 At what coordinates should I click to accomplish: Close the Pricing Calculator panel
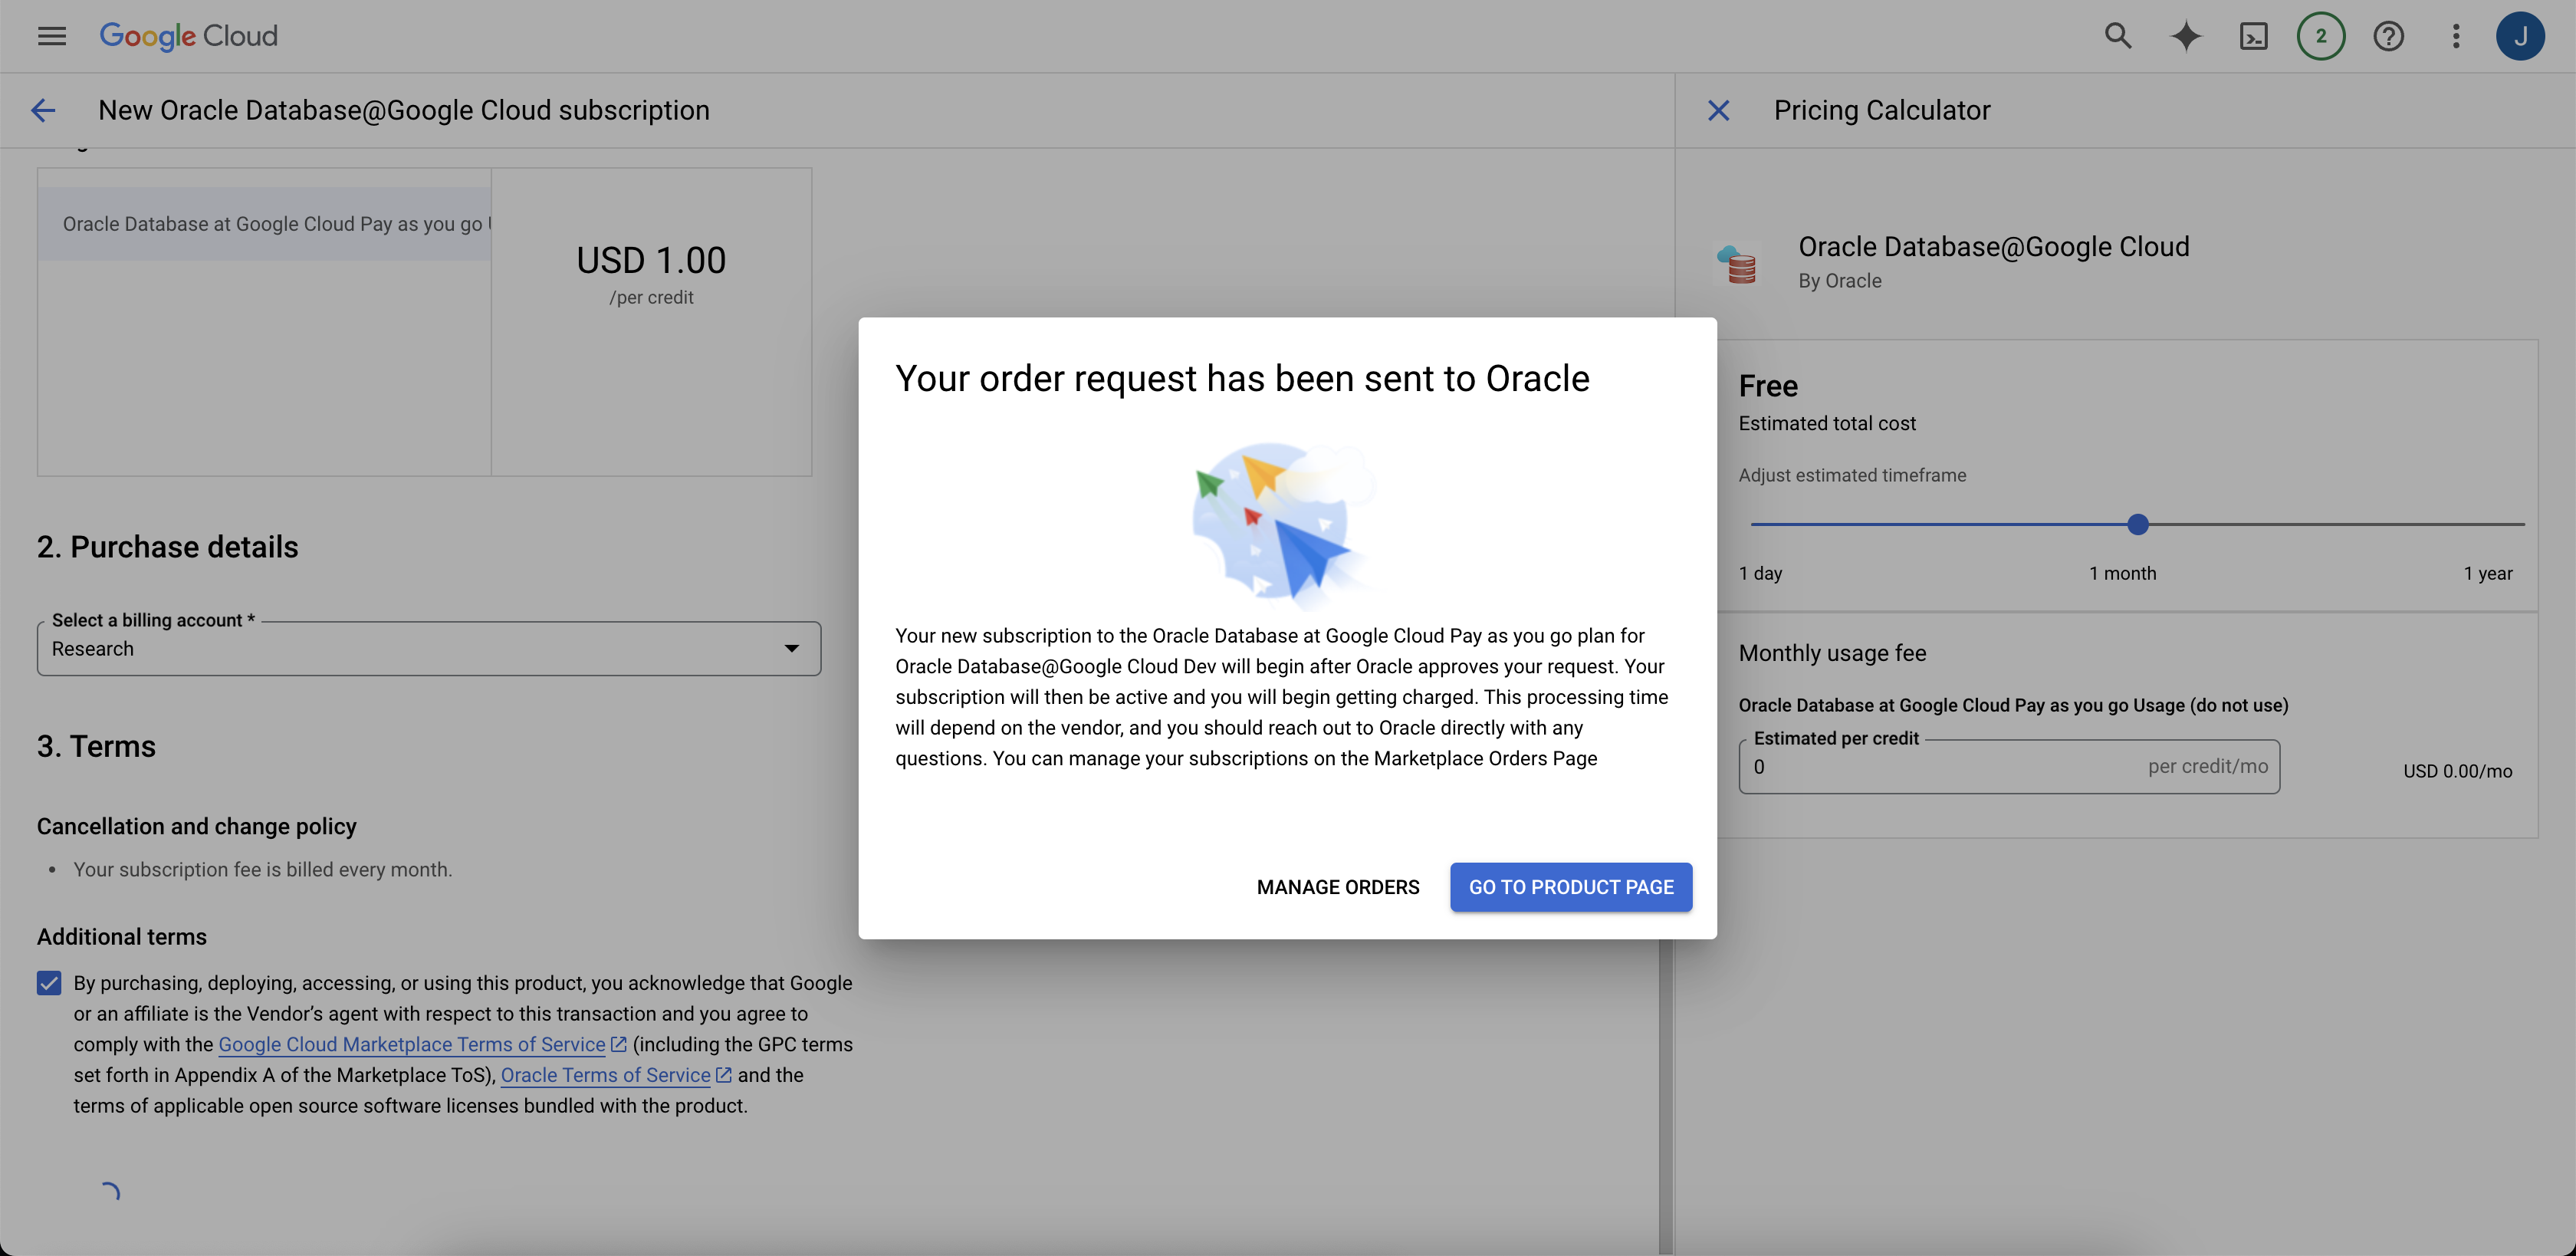[1718, 110]
